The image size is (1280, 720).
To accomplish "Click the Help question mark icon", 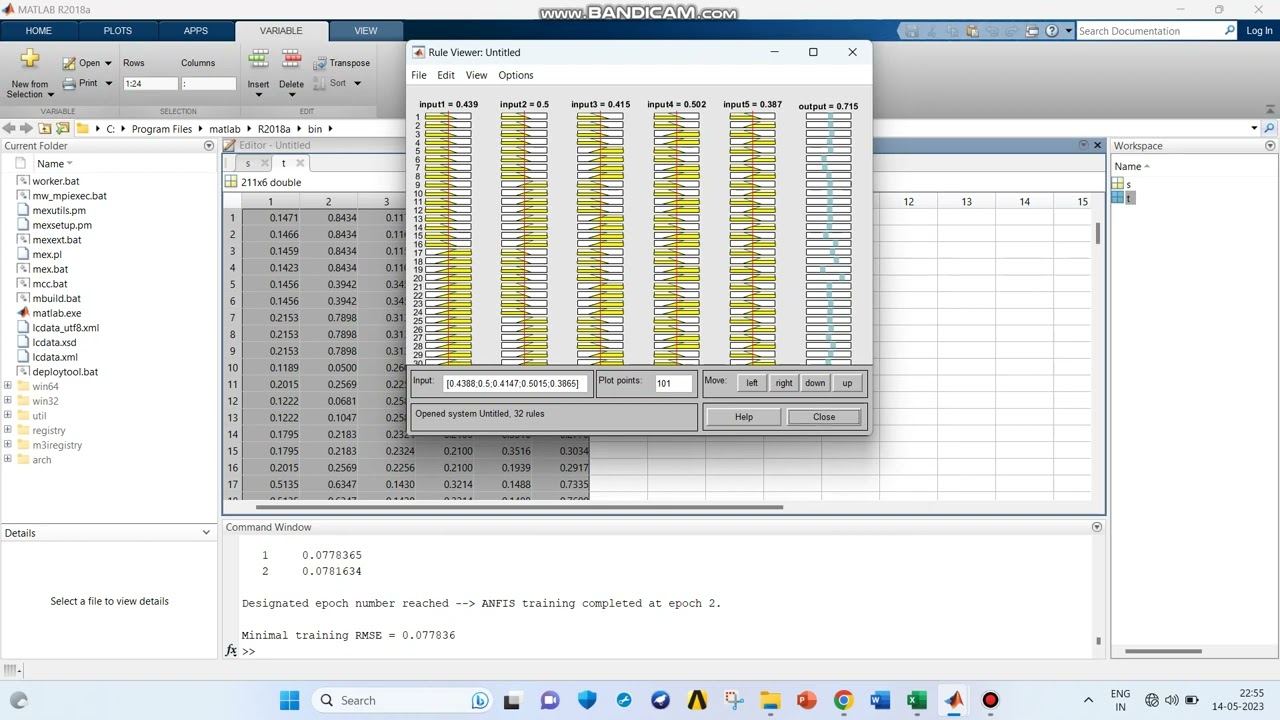I will [x=1051, y=31].
